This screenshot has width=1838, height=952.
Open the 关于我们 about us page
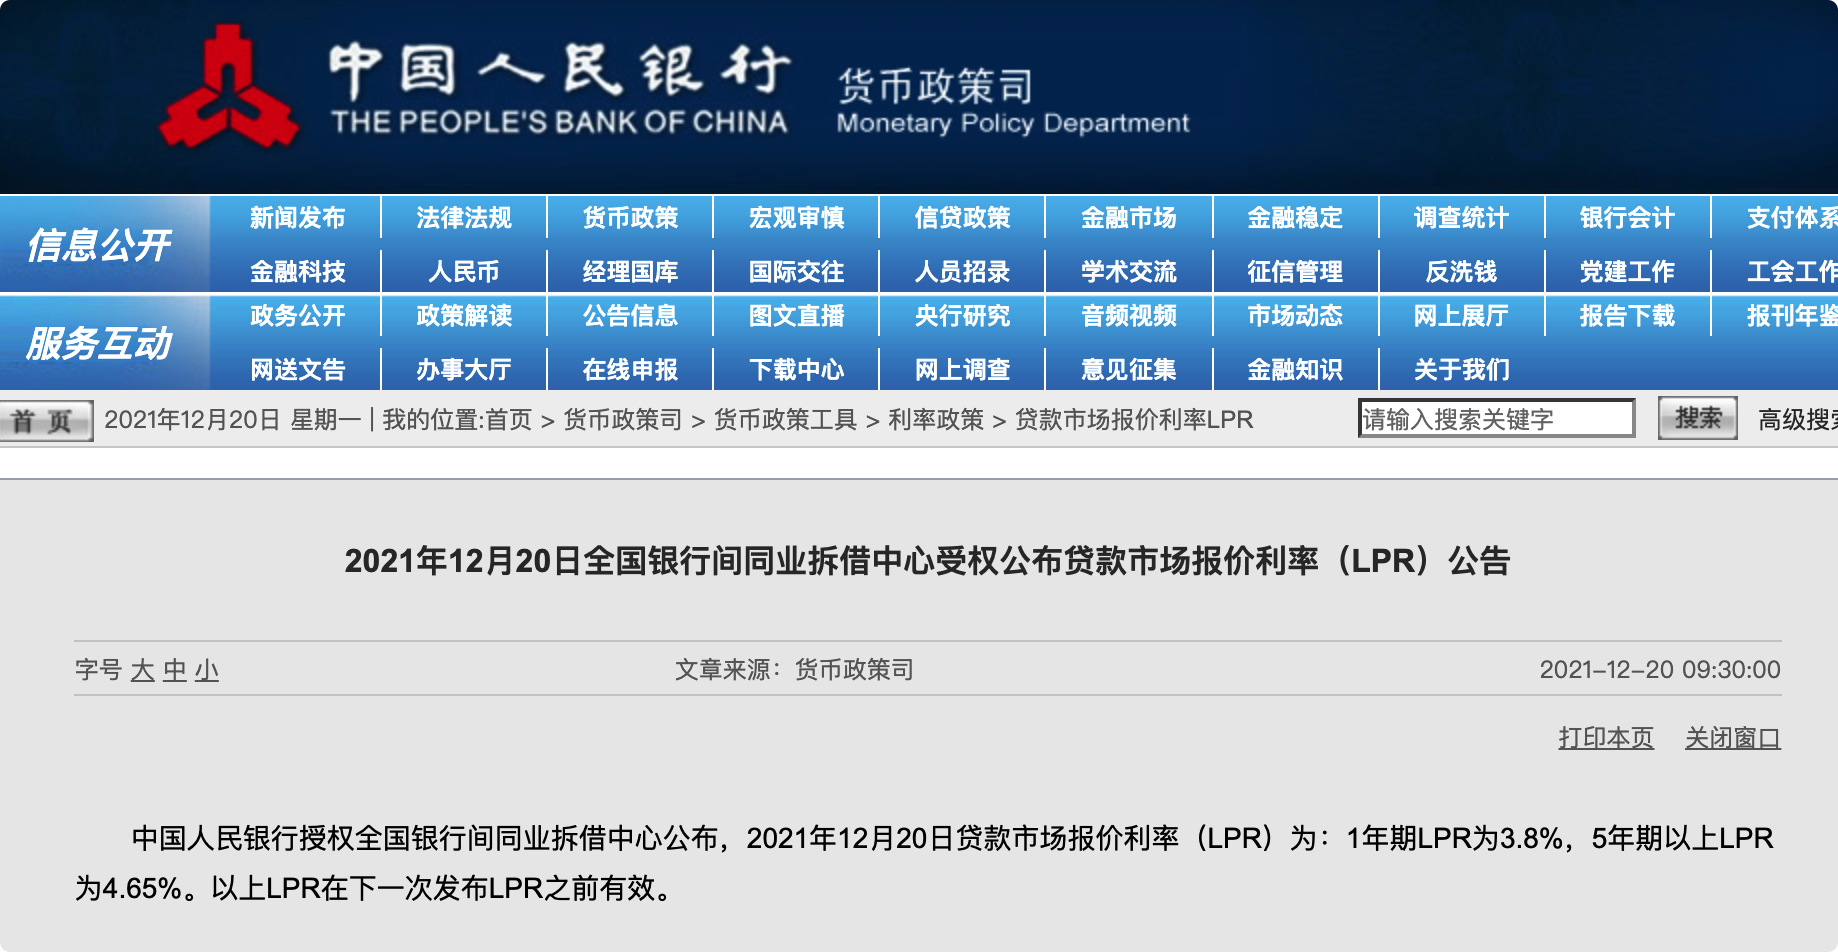(1461, 370)
